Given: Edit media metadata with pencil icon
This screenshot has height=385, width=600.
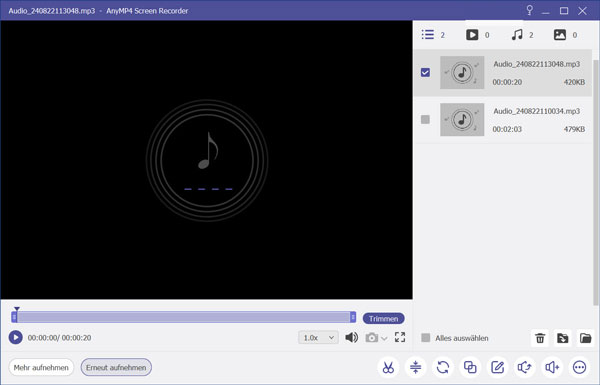Looking at the screenshot, I should [497, 367].
